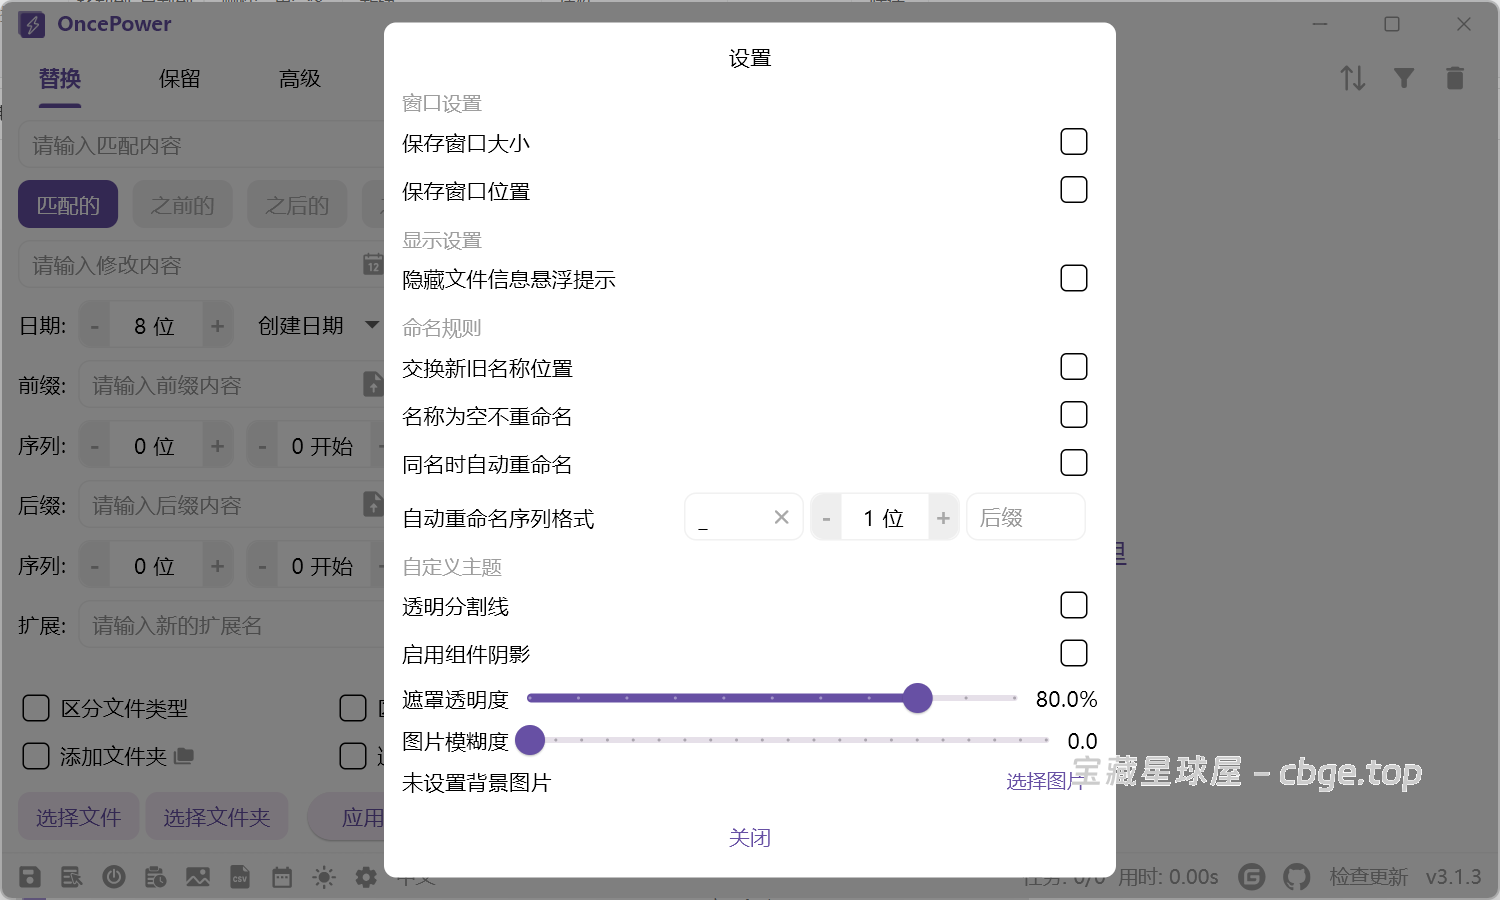This screenshot has width=1500, height=900.
Task: Click 关闭 to close settings dialog
Action: tap(750, 837)
